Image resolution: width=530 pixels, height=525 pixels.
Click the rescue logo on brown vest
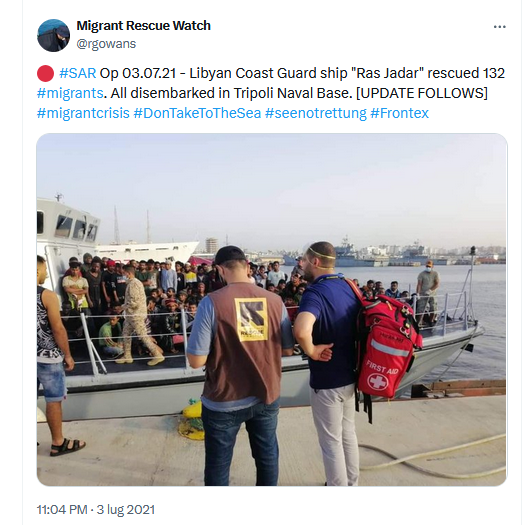pos(251,319)
